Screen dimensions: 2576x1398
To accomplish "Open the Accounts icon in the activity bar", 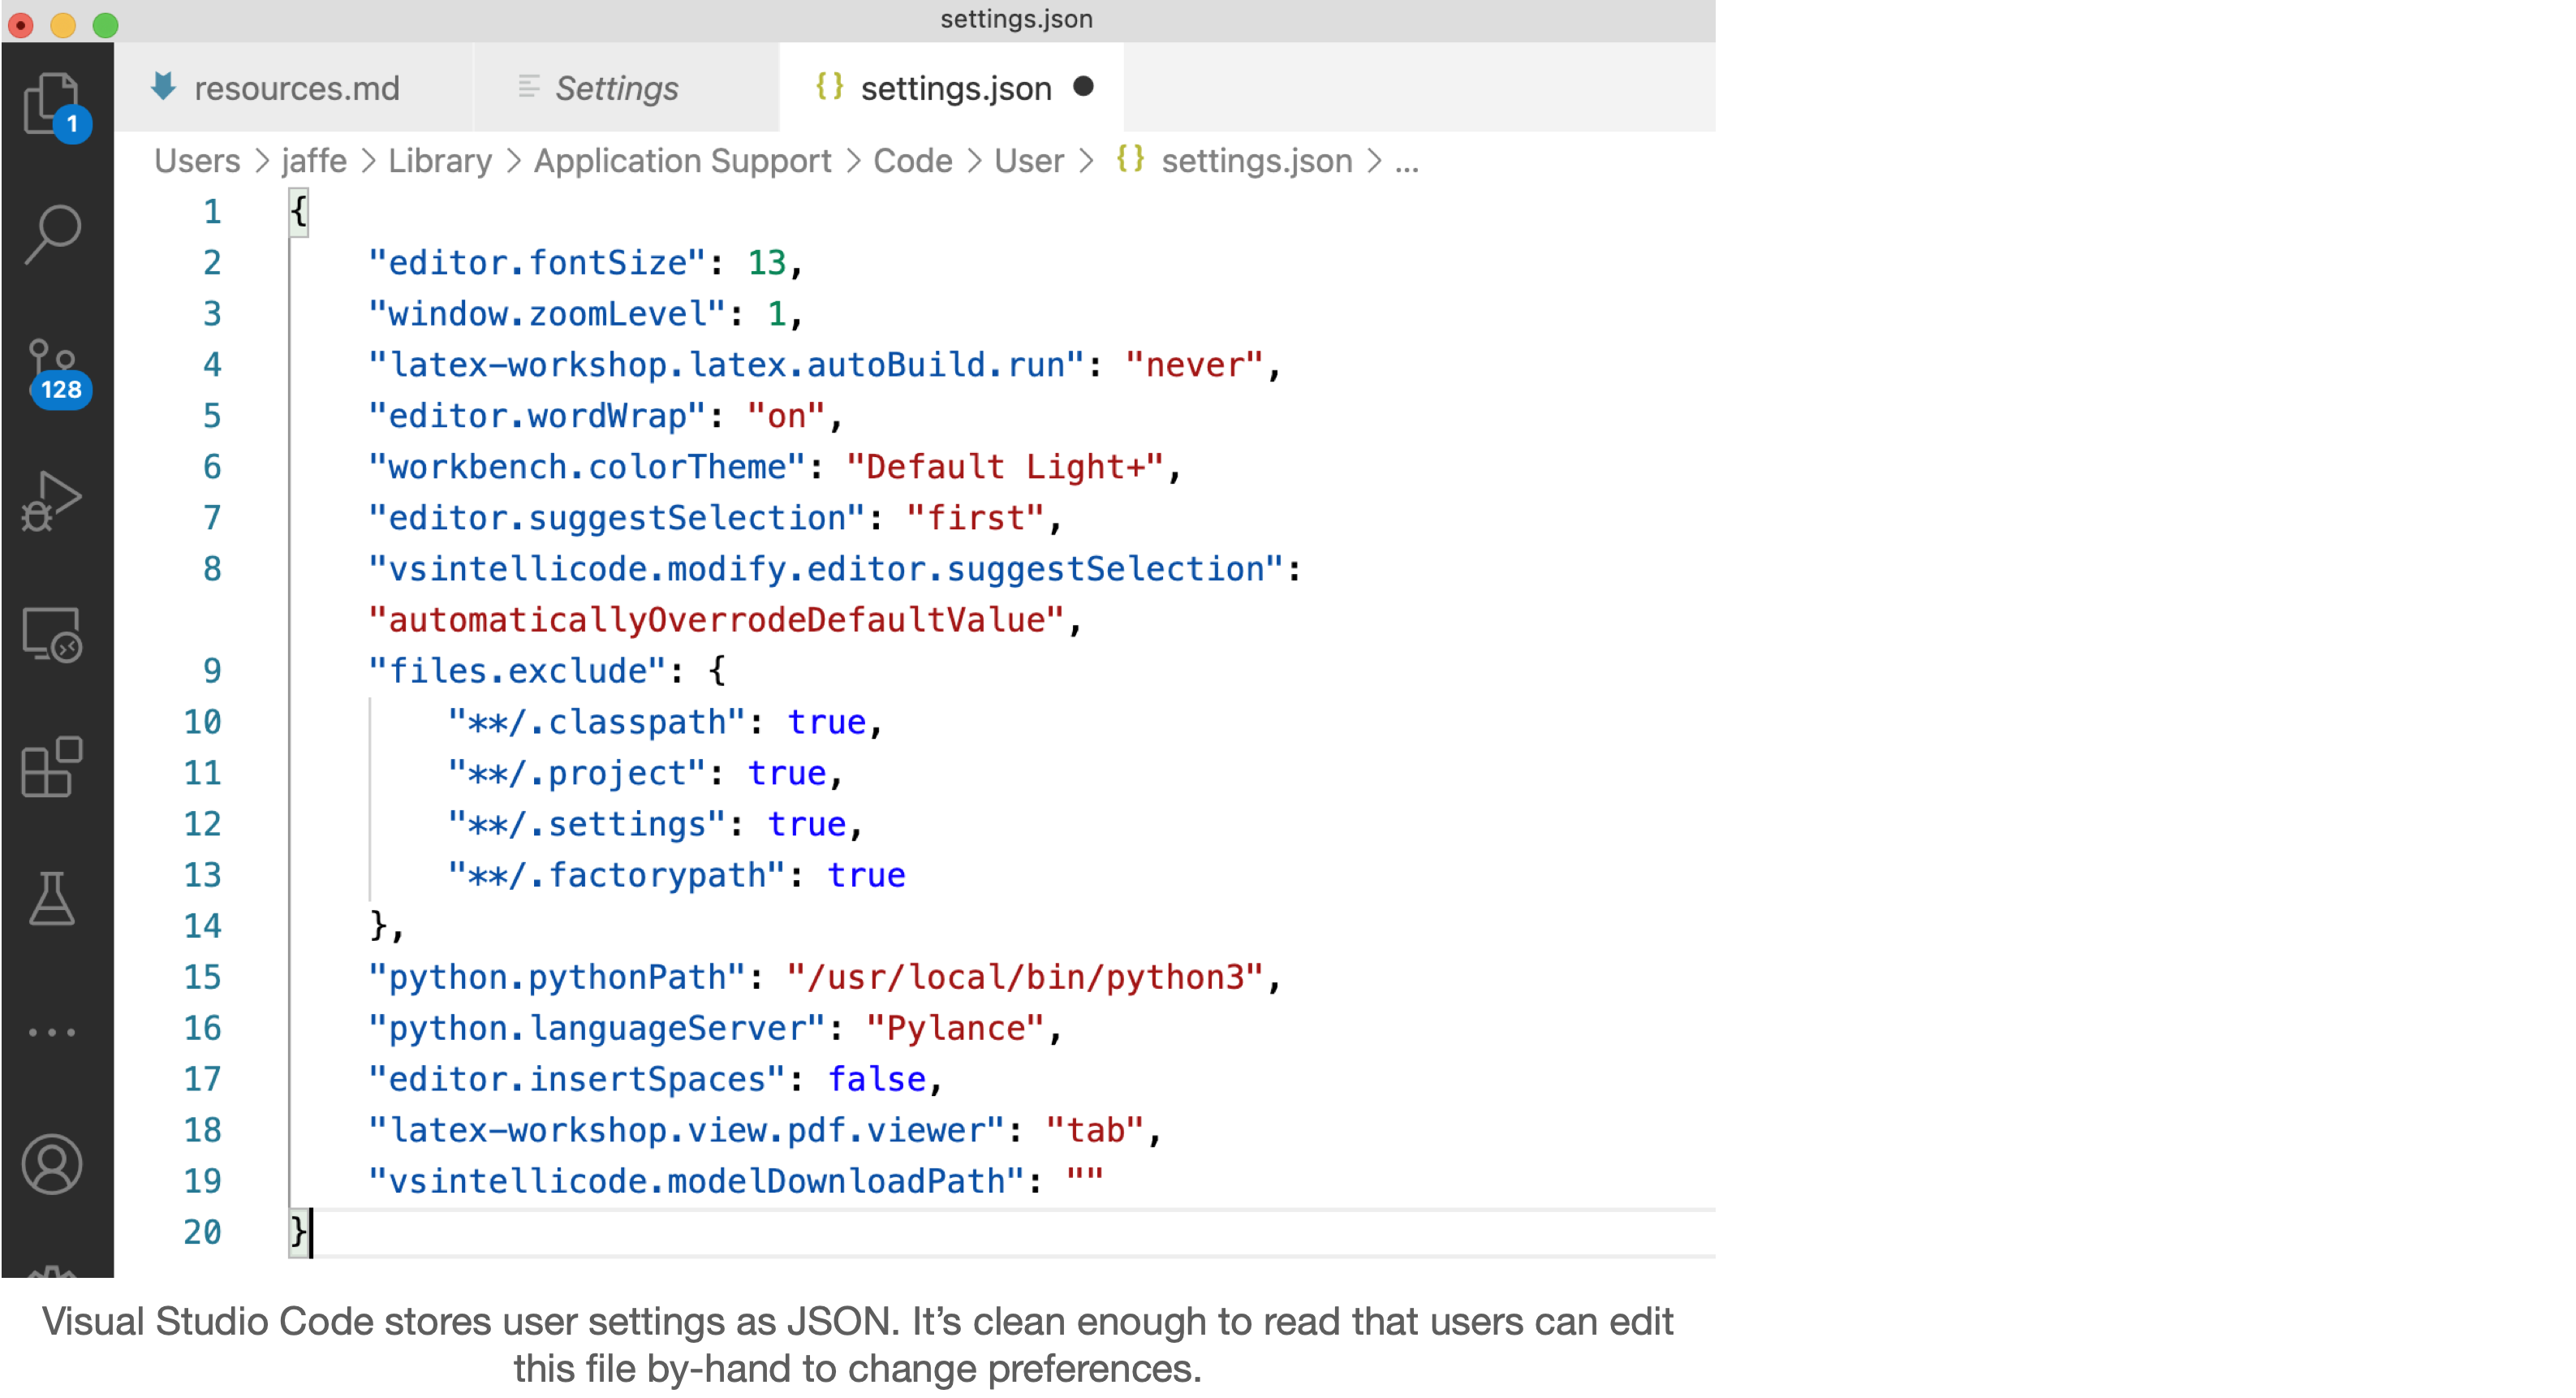I will click(52, 1163).
